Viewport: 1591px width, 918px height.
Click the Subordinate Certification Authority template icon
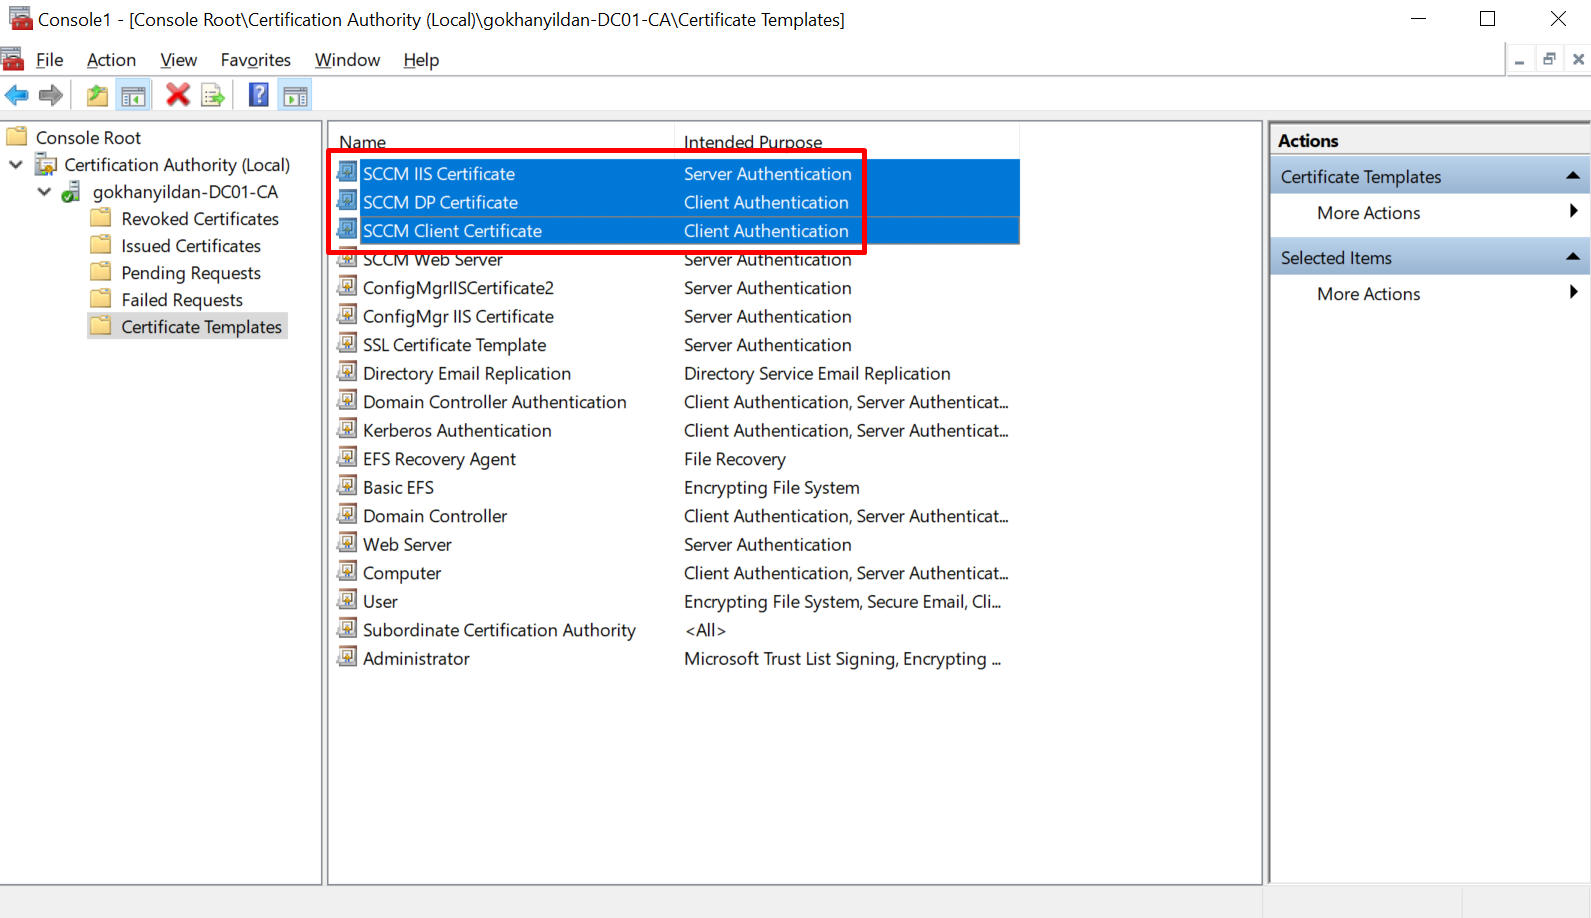pos(347,628)
